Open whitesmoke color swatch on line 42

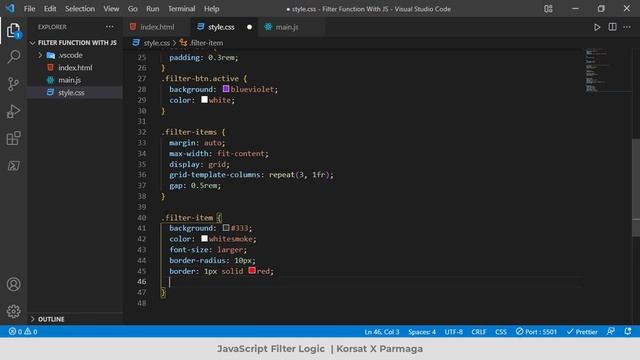tap(204, 238)
